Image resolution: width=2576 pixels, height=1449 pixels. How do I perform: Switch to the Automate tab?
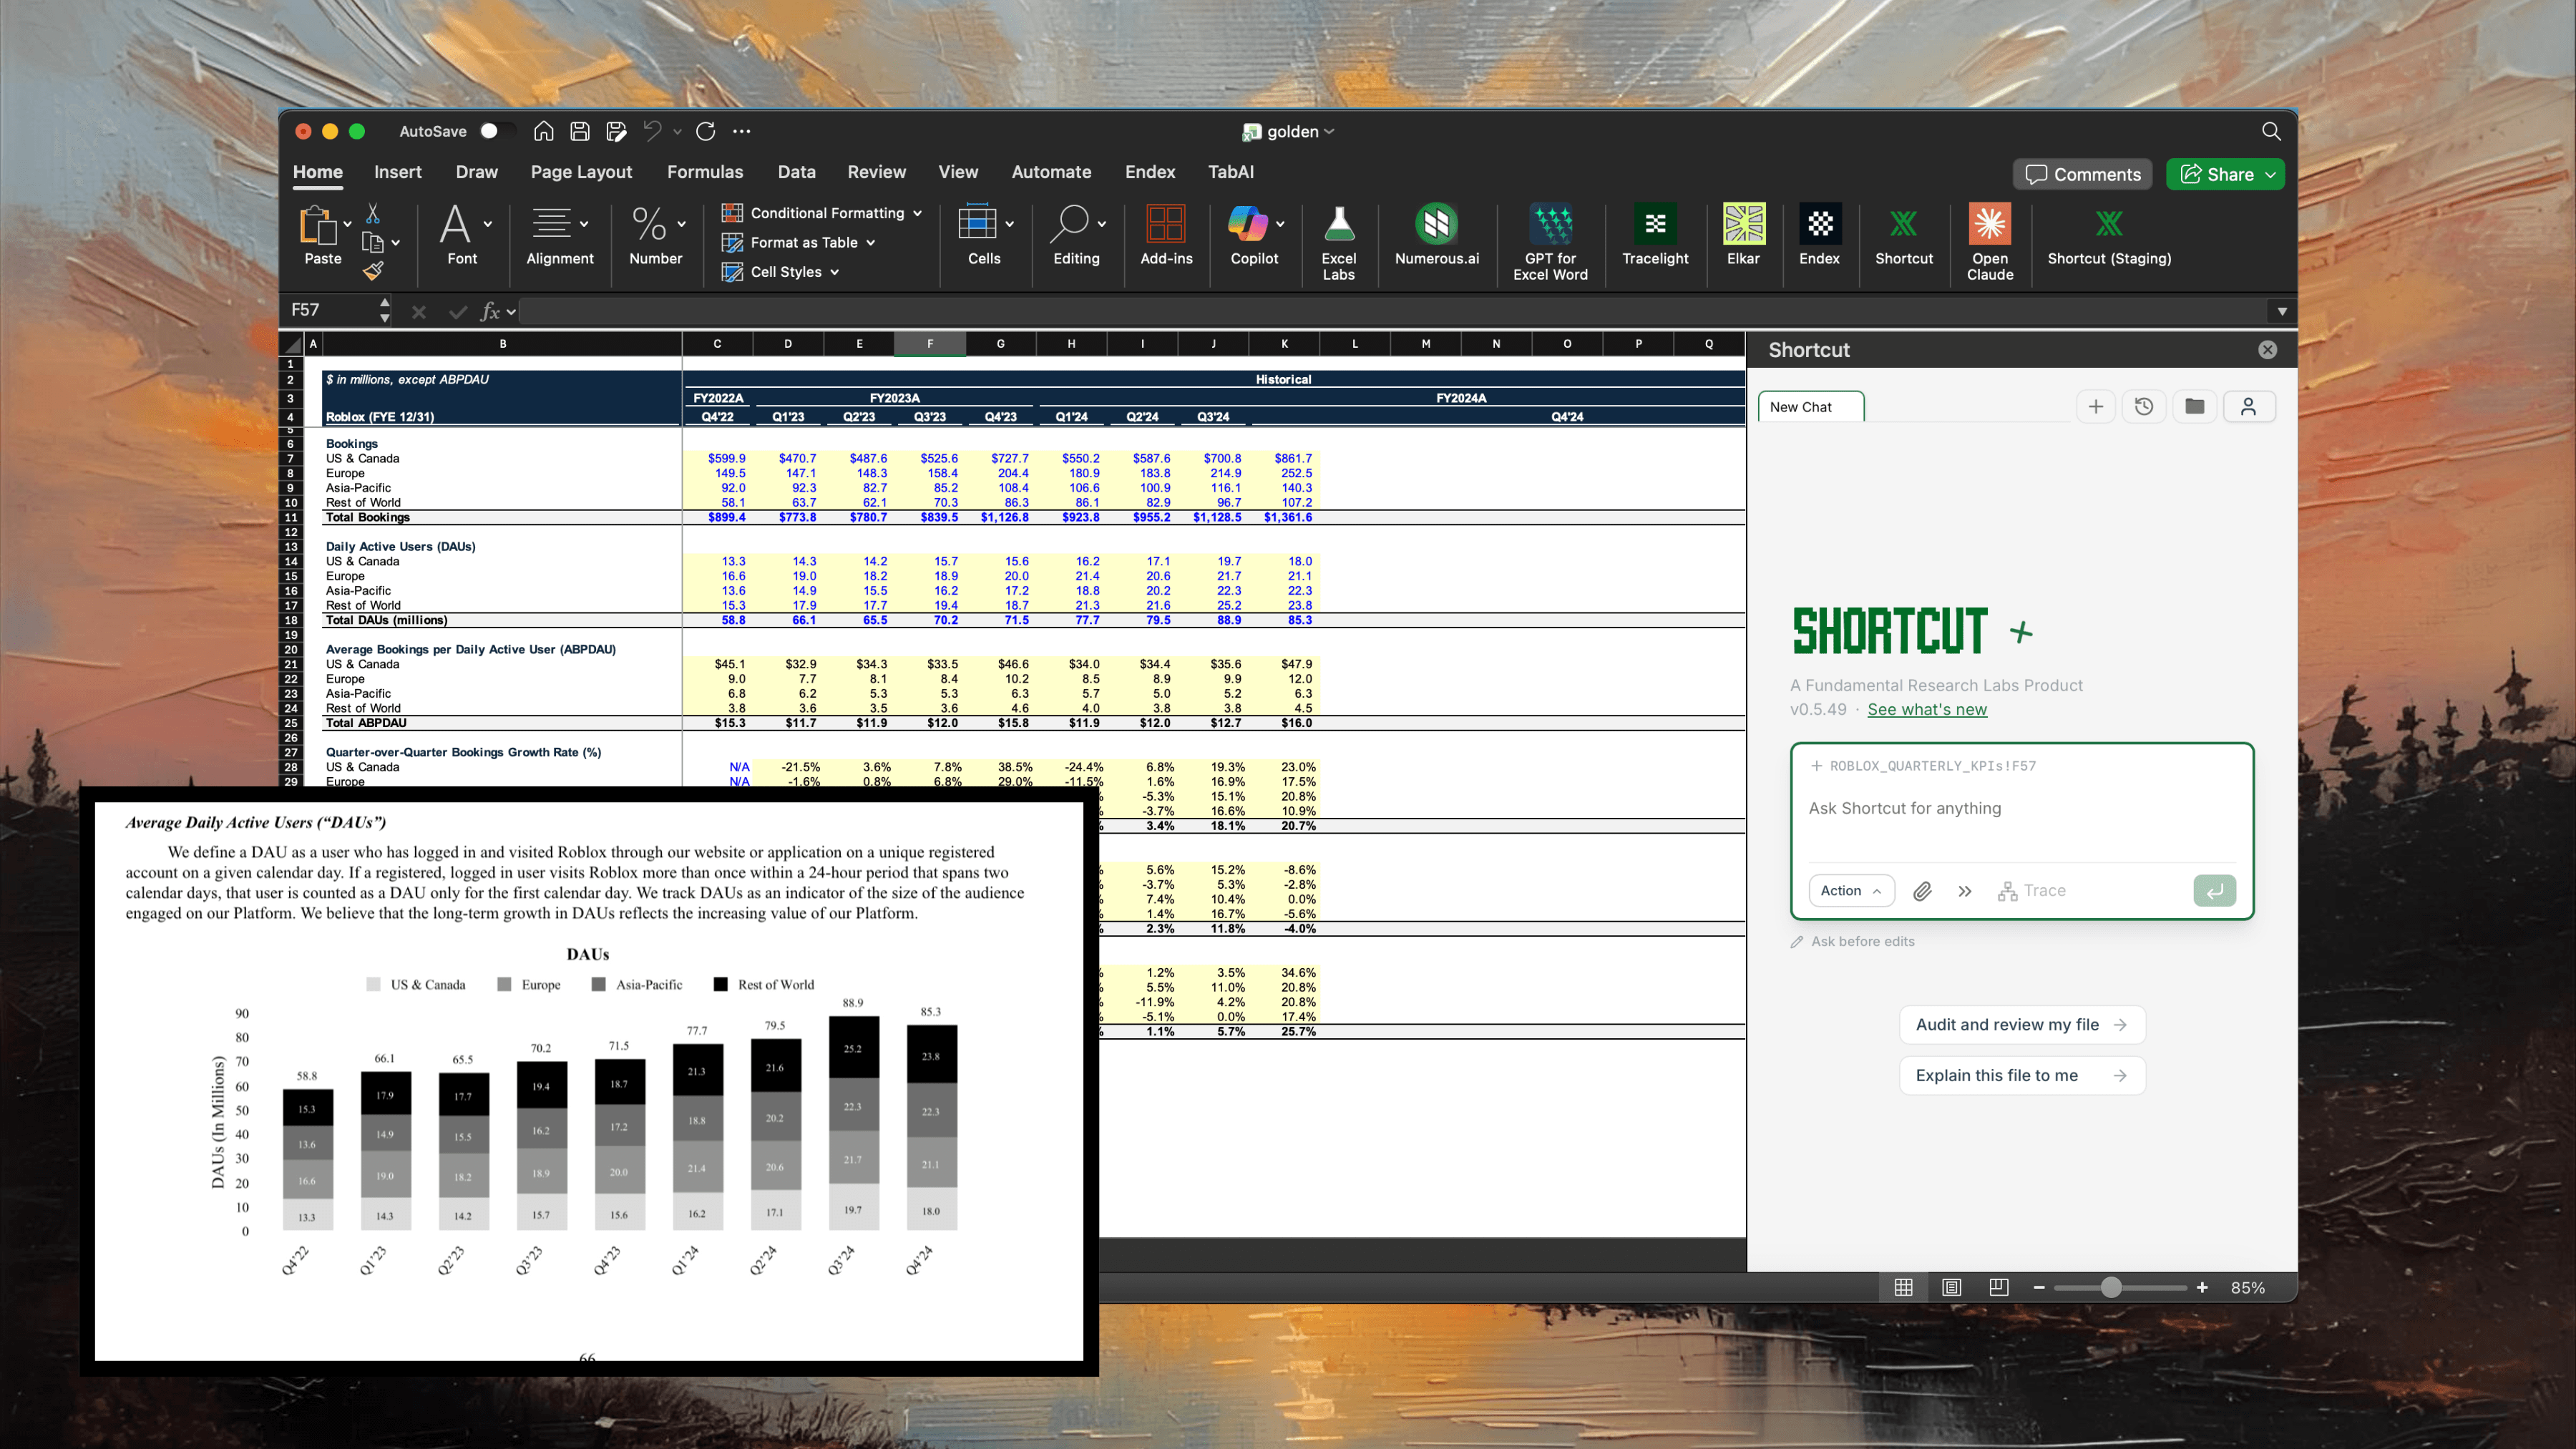pyautogui.click(x=1050, y=172)
